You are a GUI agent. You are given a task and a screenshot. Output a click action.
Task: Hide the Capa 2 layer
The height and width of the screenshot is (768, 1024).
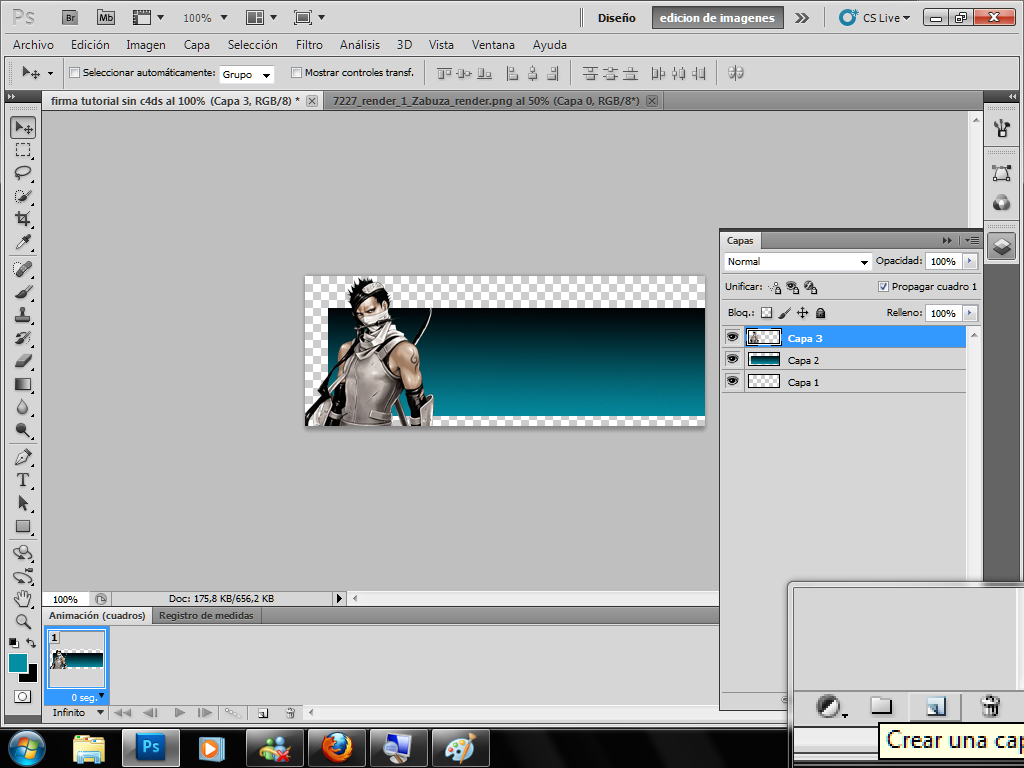click(733, 359)
